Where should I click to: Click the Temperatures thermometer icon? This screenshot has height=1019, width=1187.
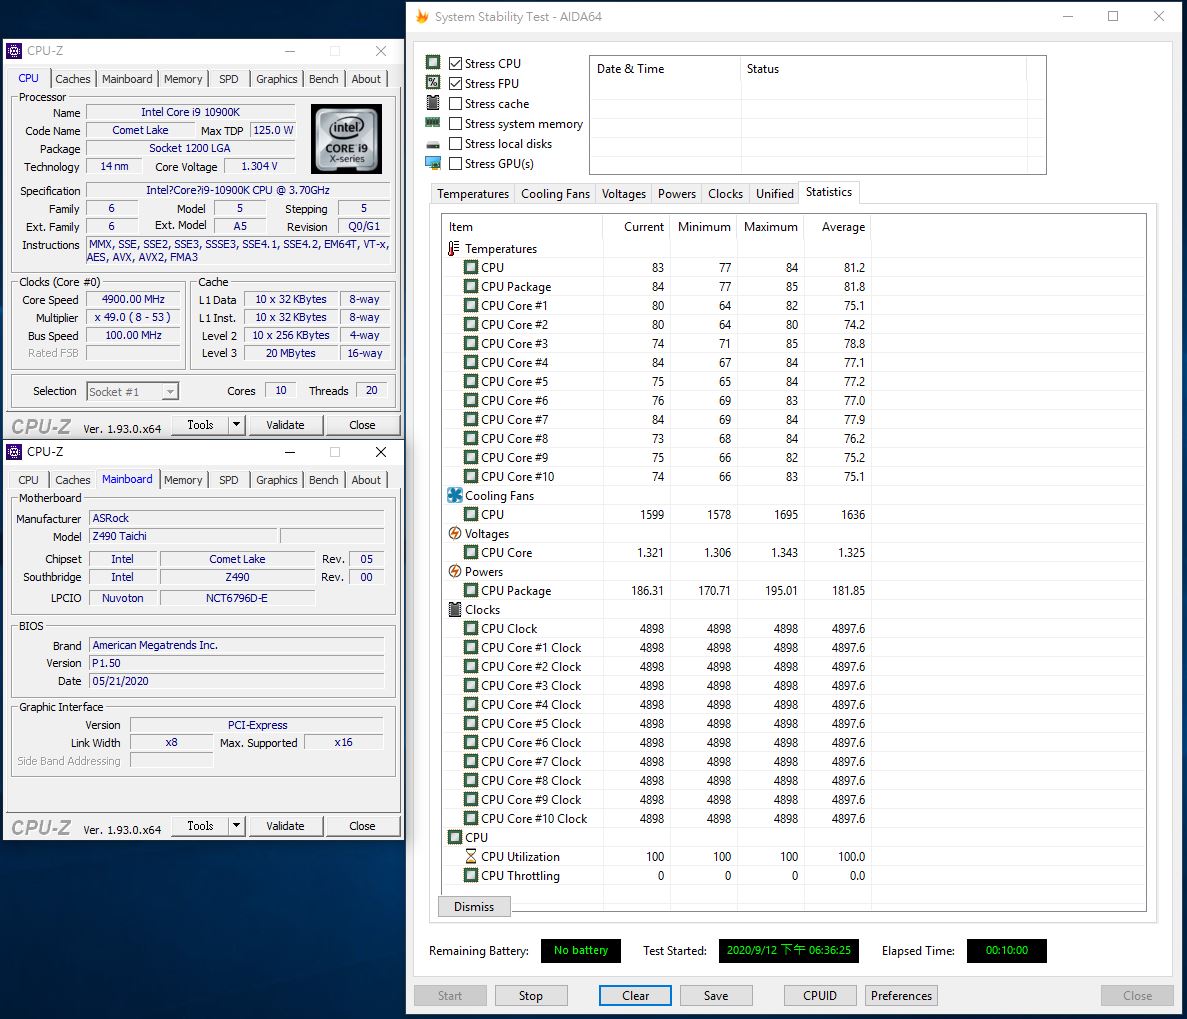pyautogui.click(x=455, y=248)
